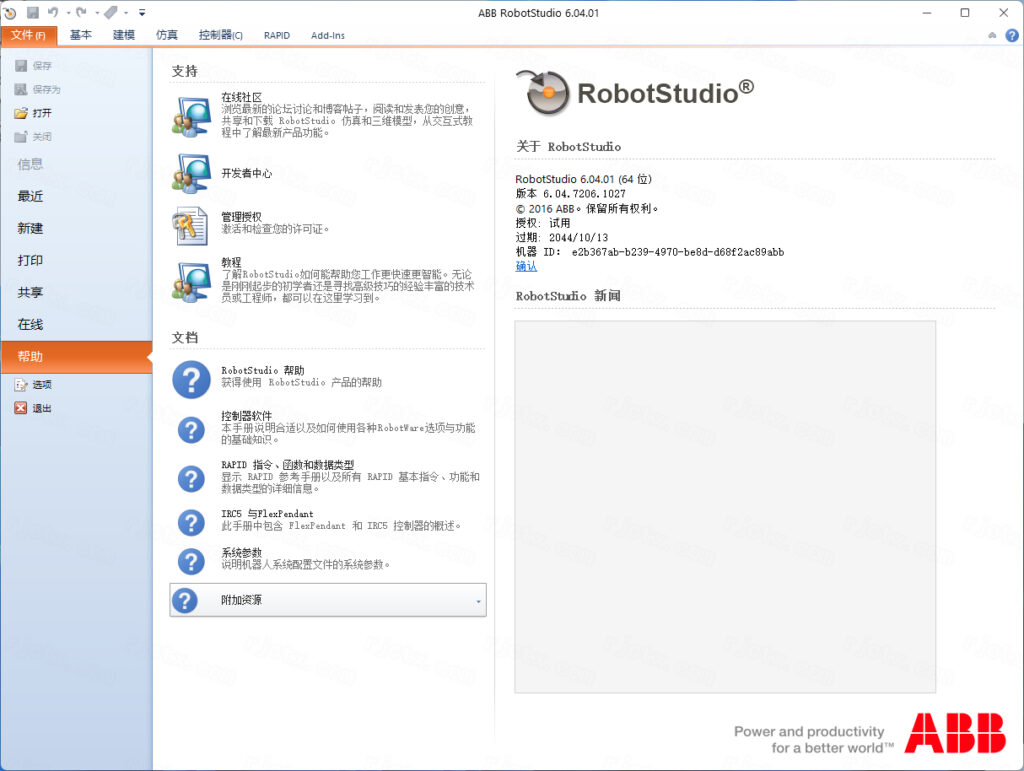Open the 教程 title text
This screenshot has width=1024, height=771.
tap(231, 262)
